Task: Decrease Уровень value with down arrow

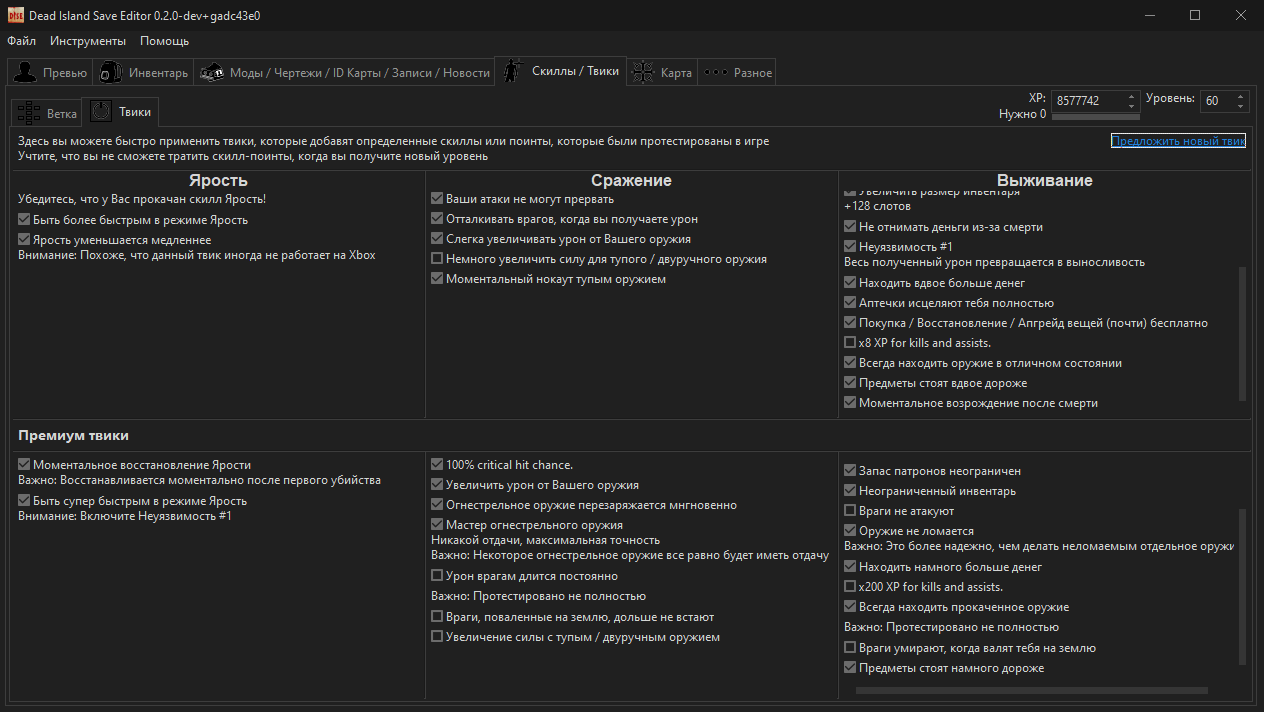Action: click(1241, 105)
